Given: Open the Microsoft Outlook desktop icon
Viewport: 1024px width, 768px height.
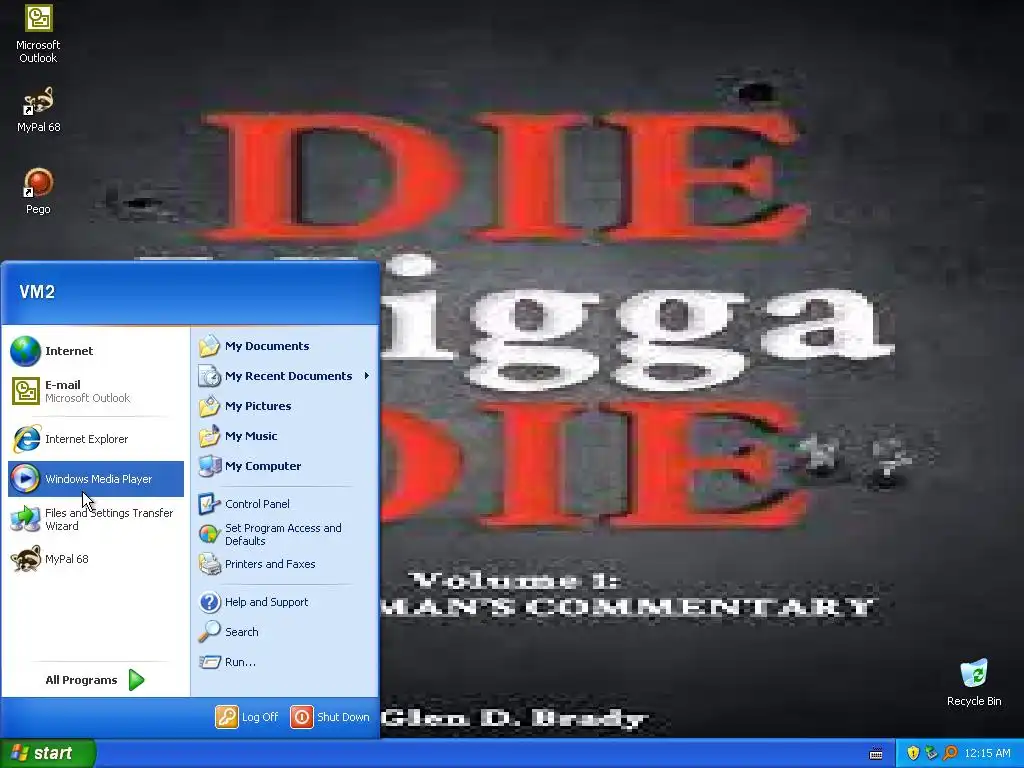Looking at the screenshot, I should [38, 34].
